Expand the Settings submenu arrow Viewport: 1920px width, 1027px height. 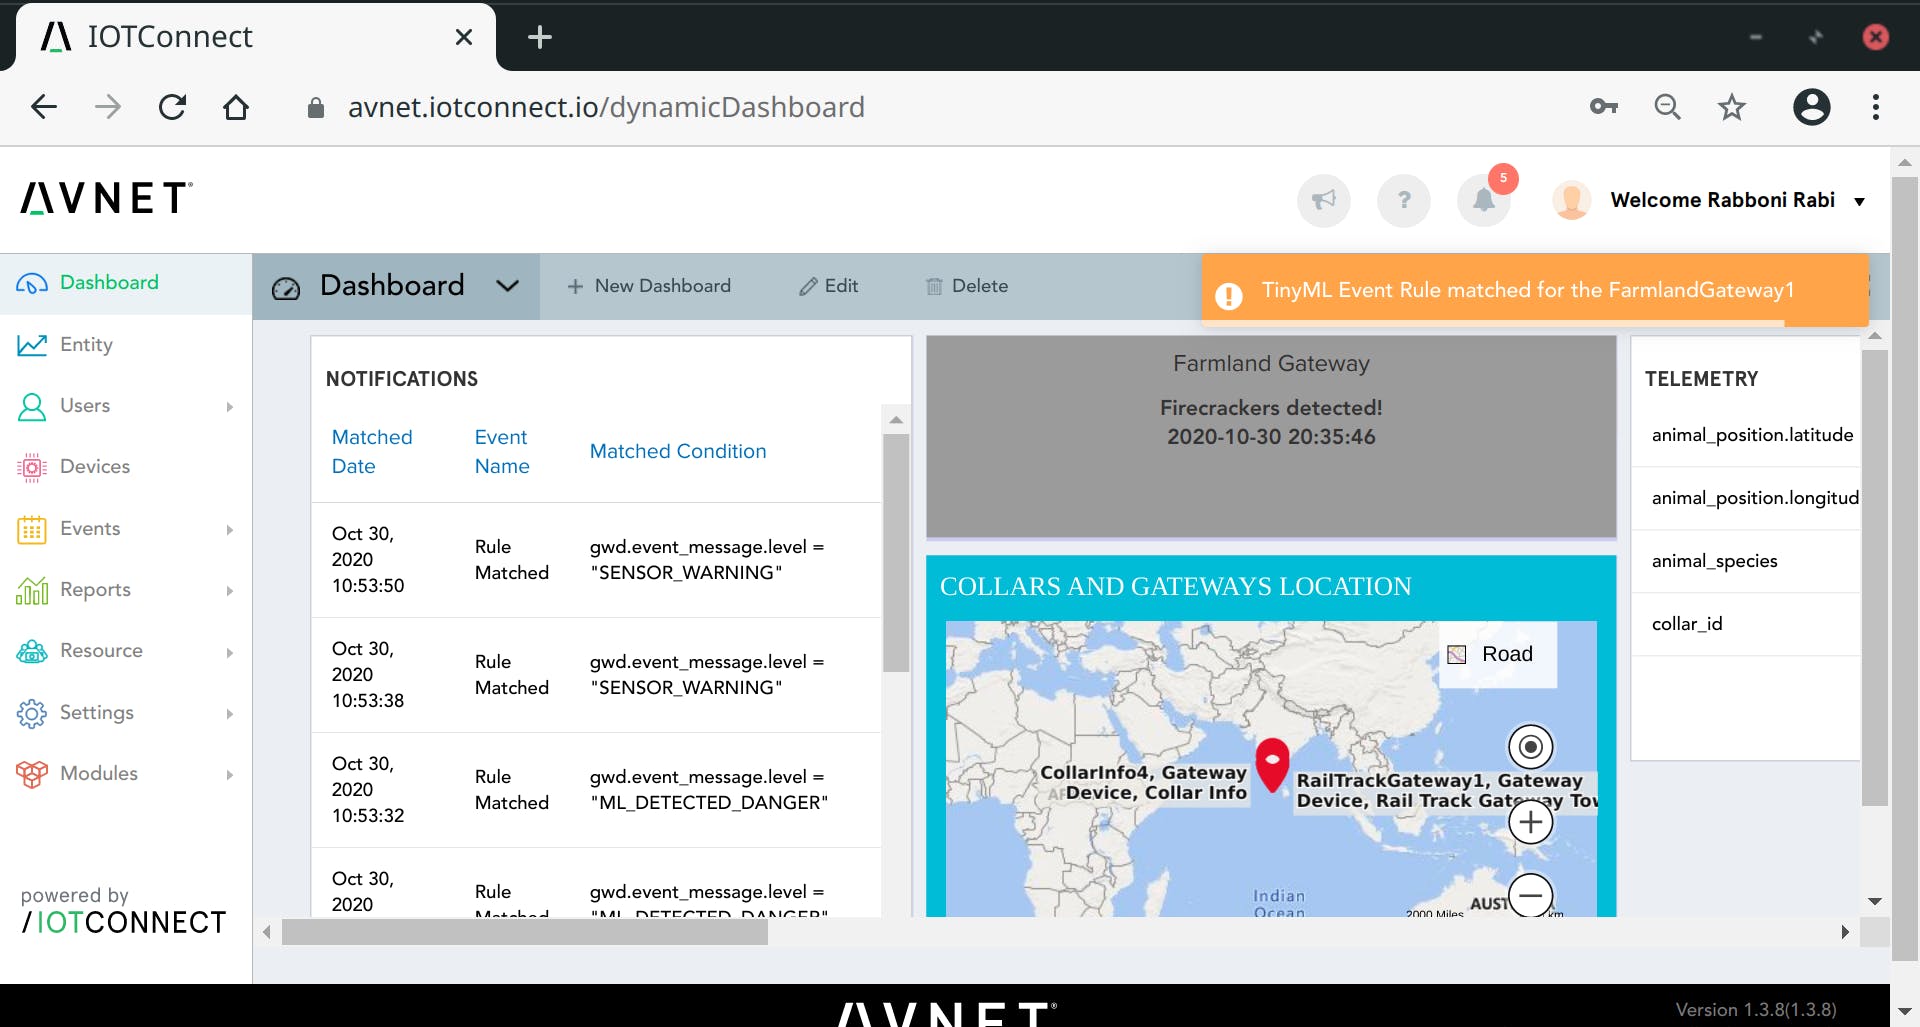(x=229, y=714)
